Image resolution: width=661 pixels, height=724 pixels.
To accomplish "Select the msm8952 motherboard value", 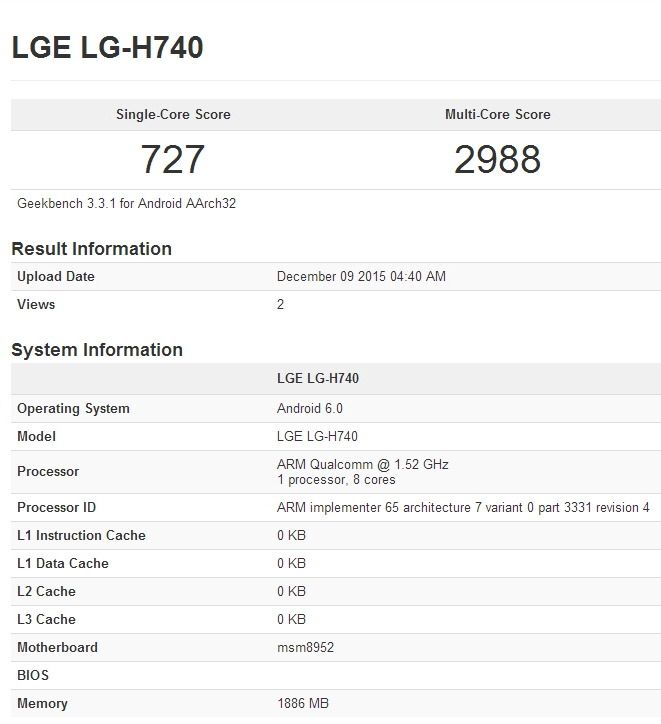I will tap(305, 647).
